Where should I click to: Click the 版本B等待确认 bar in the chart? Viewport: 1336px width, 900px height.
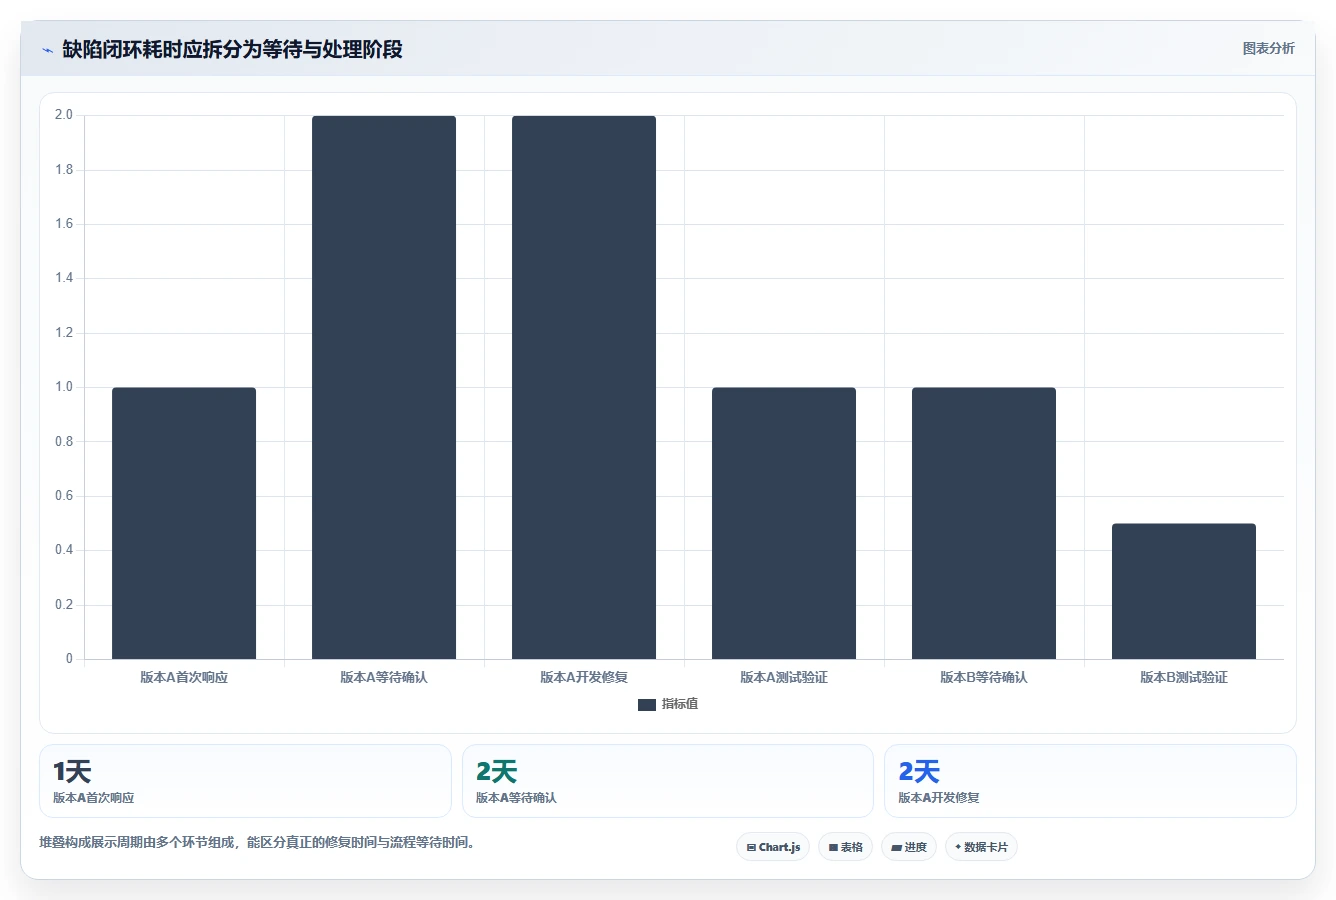coord(984,523)
